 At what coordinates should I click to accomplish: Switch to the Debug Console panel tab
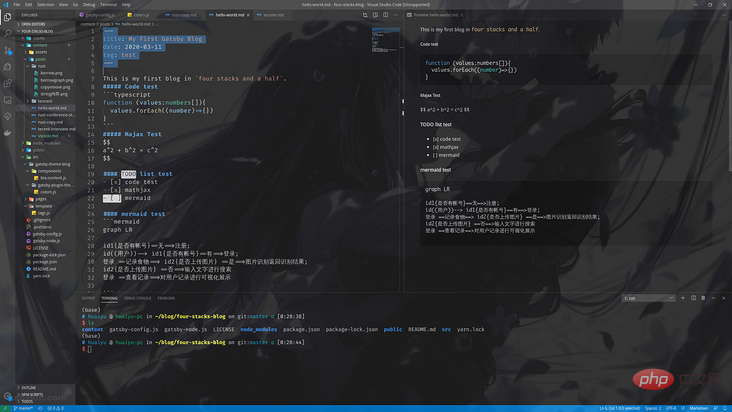click(138, 298)
